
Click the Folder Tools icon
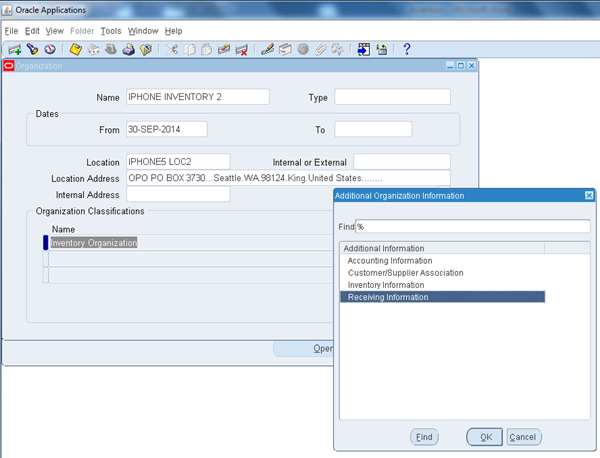338,49
